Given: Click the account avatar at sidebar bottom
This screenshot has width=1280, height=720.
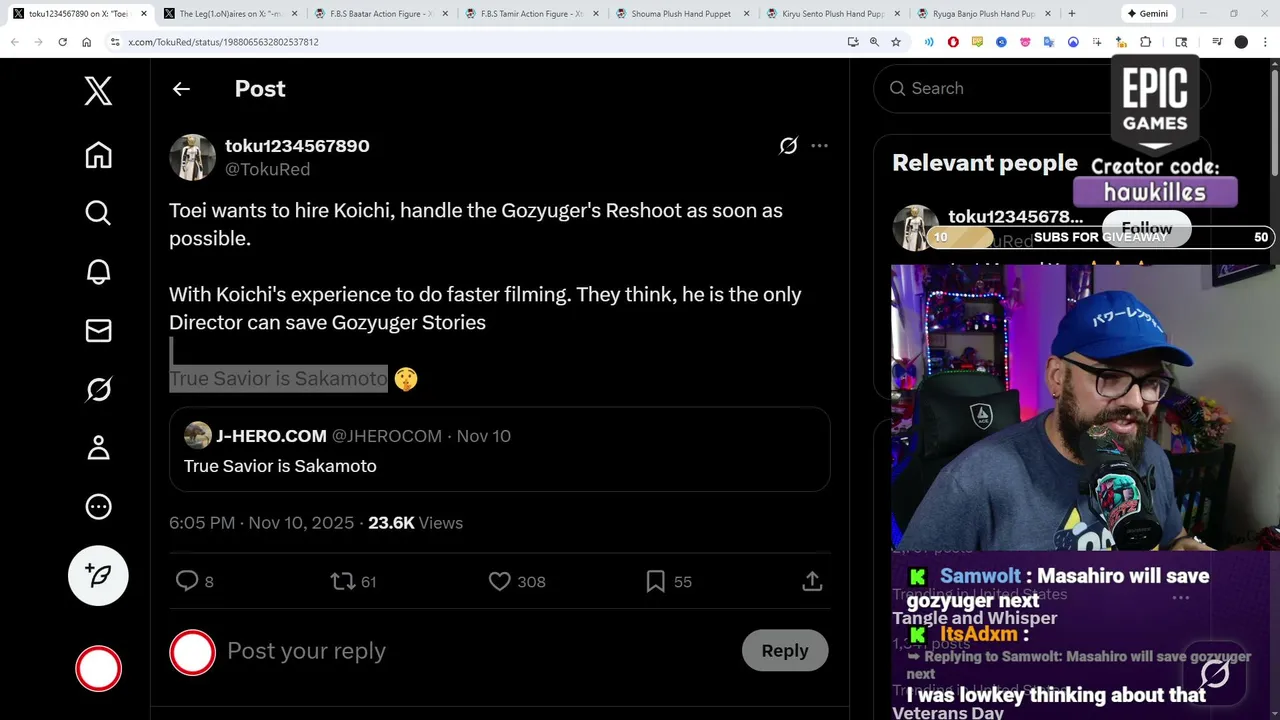Looking at the screenshot, I should coord(98,669).
